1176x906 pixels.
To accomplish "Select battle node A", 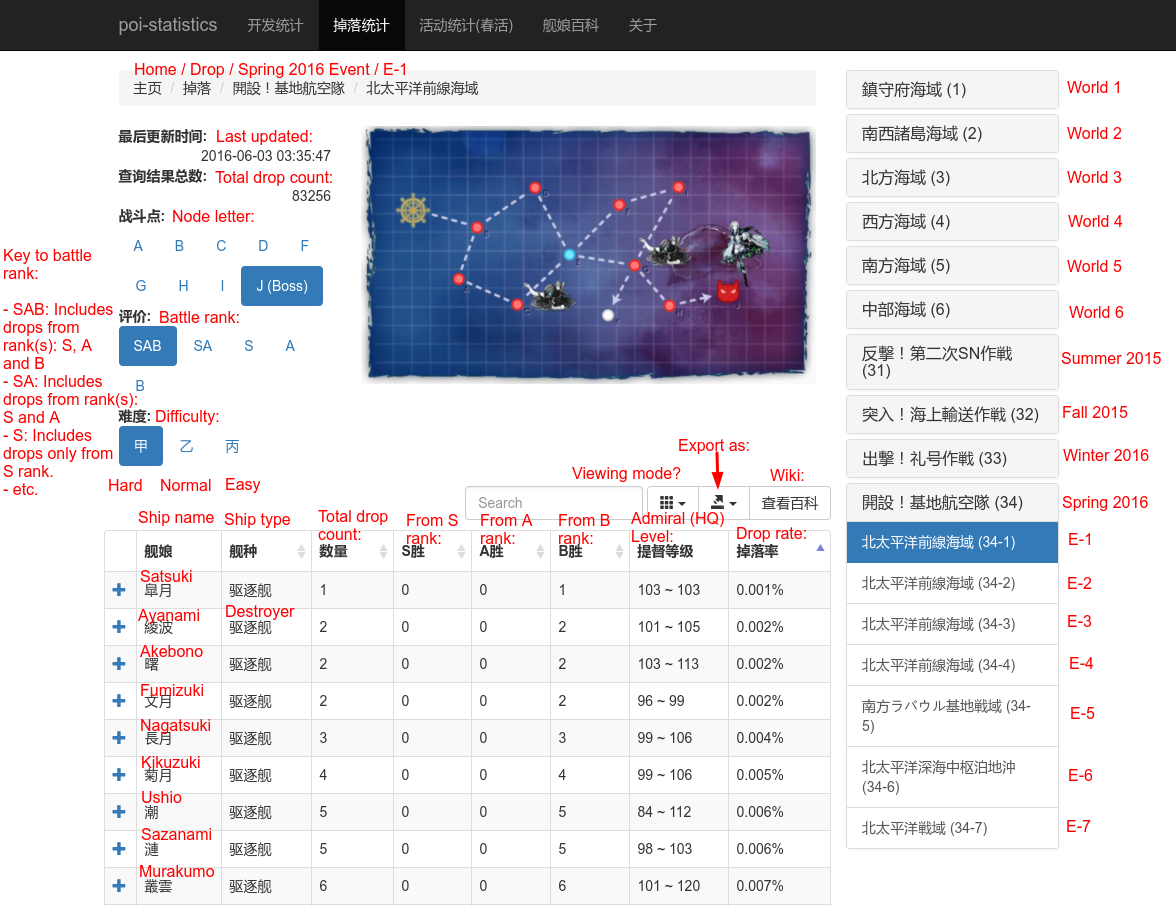I will tap(138, 246).
